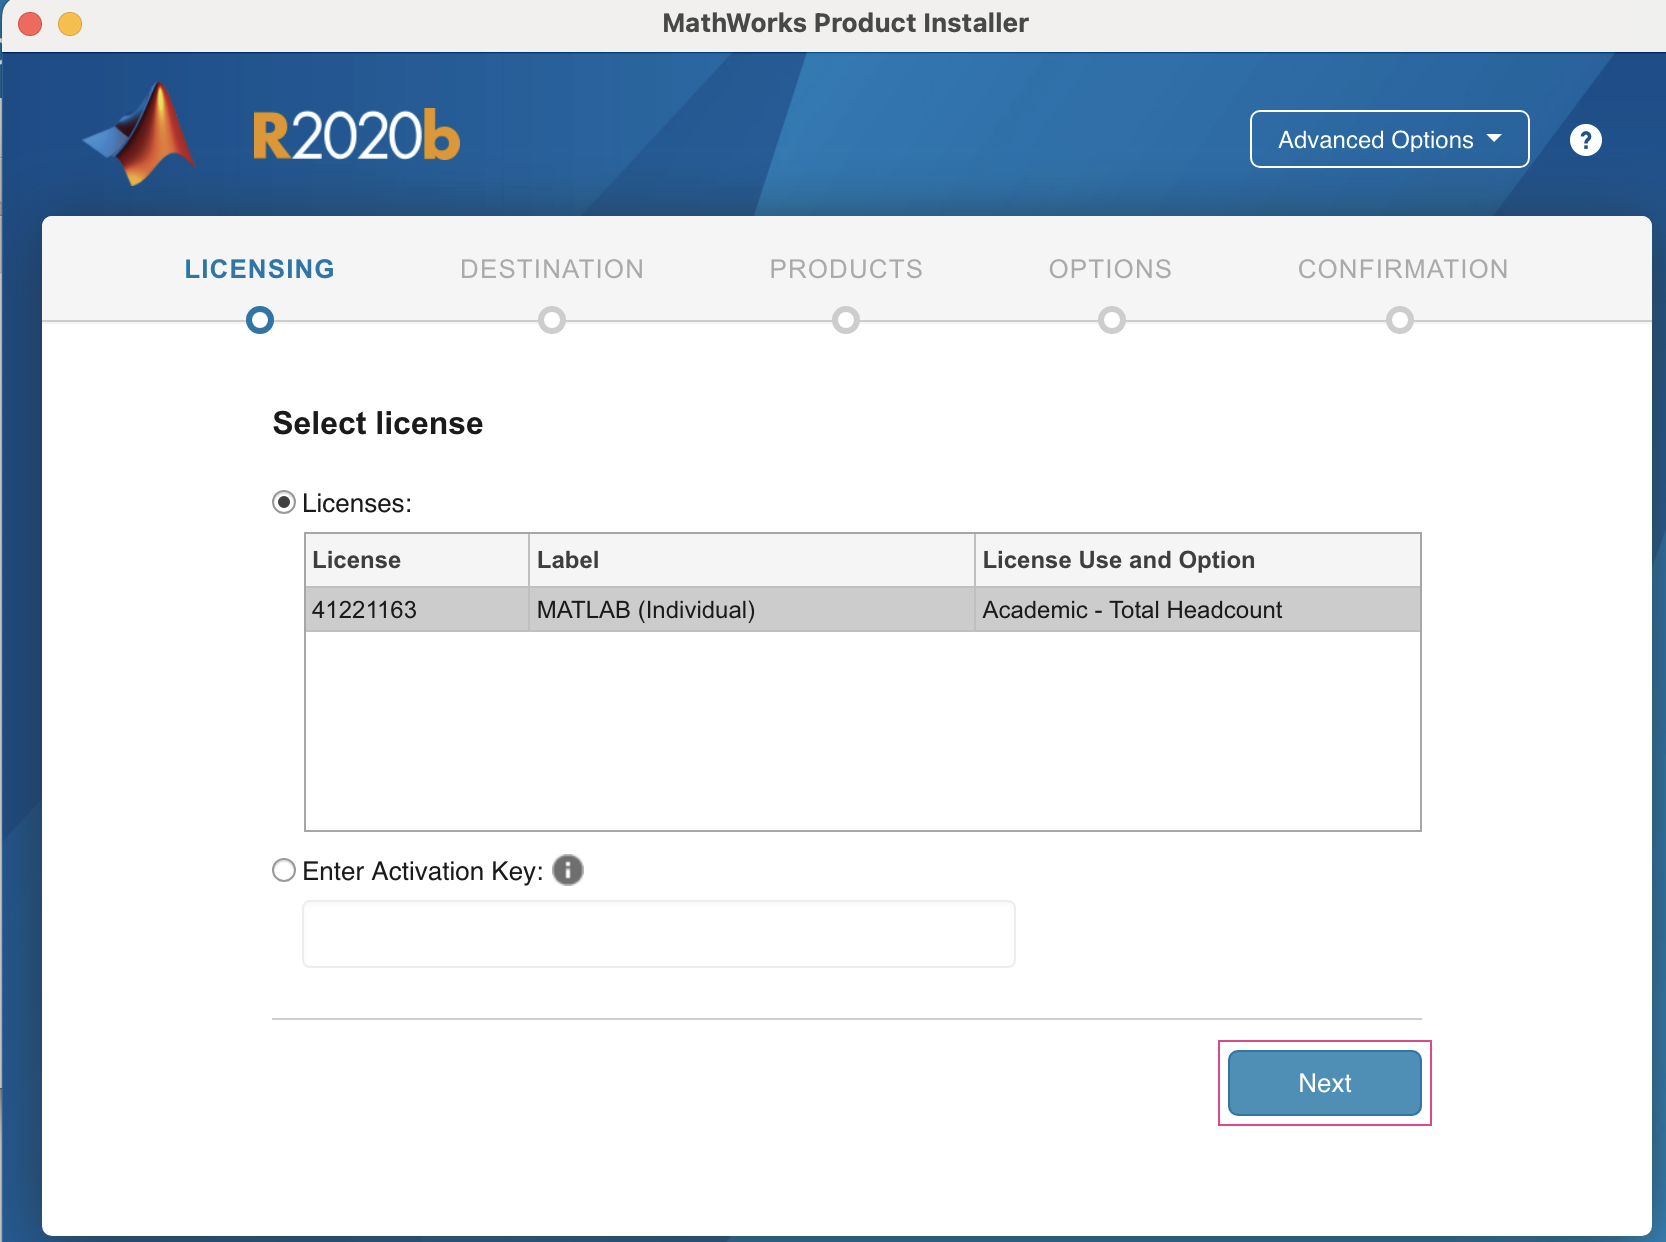
Task: Switch to the DESTINATION tab
Action: click(x=552, y=269)
